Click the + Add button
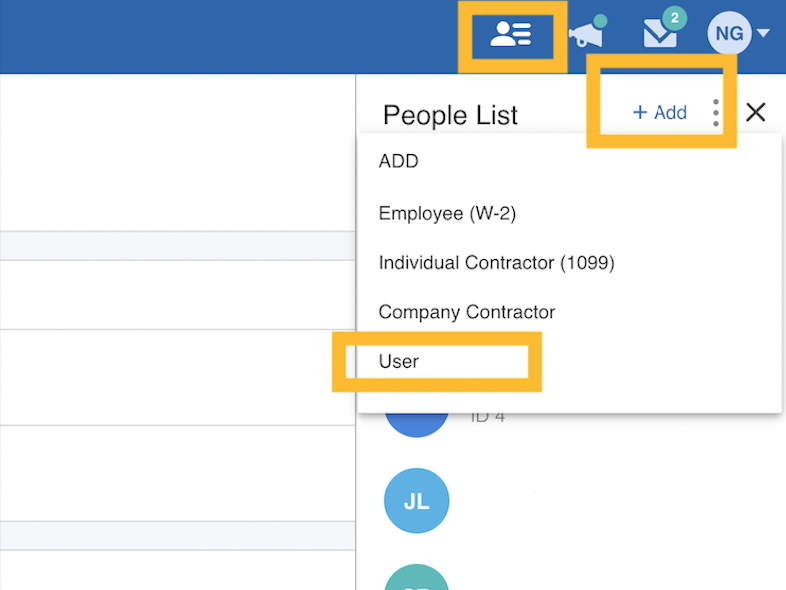 pyautogui.click(x=660, y=113)
